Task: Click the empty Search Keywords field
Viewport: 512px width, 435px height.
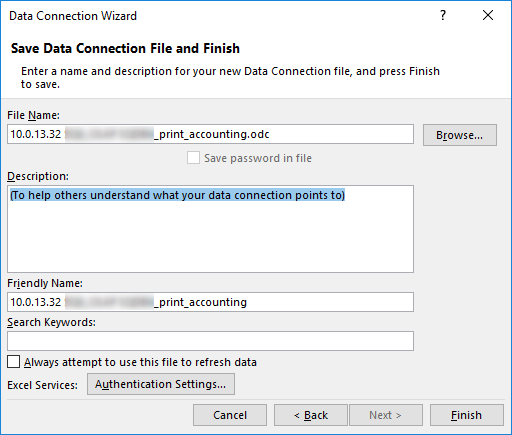Action: coord(210,341)
